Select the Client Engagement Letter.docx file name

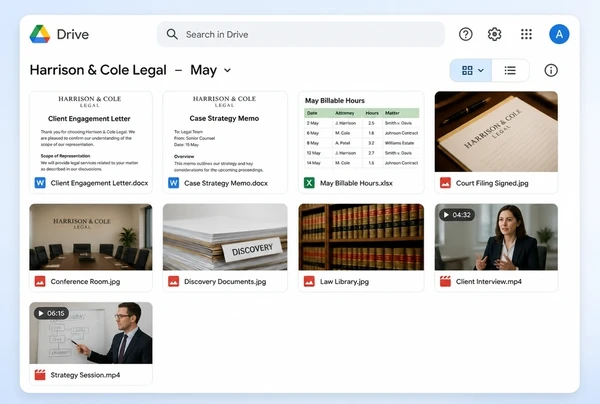pyautogui.click(x=99, y=183)
